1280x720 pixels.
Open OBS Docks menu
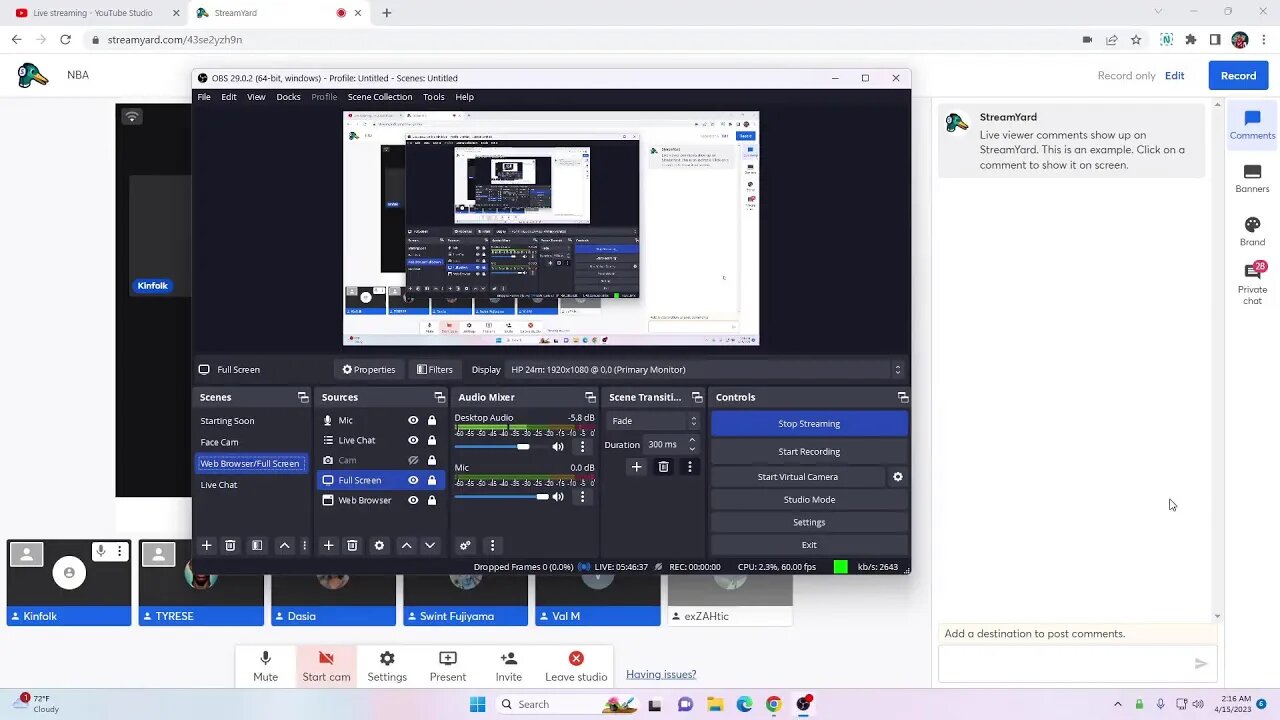(x=288, y=97)
